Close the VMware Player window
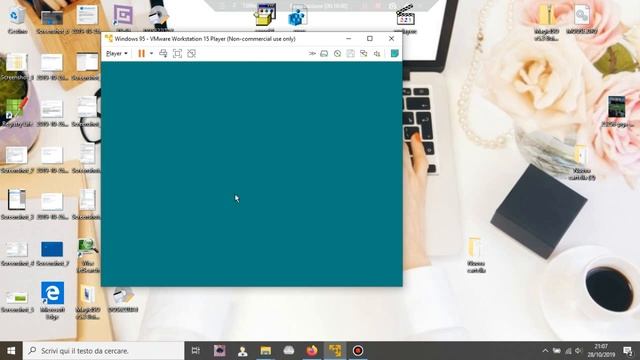Screen dimensions: 640x360 391,38
